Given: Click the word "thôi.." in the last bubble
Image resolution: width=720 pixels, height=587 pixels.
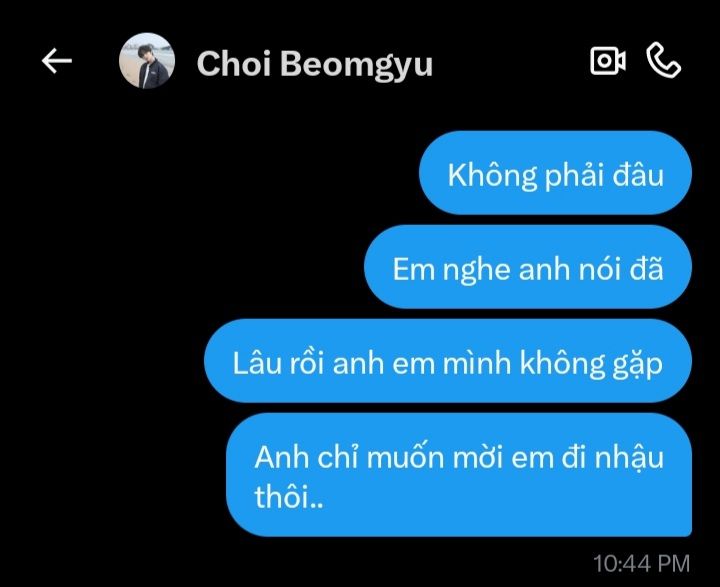Looking at the screenshot, I should [x=289, y=496].
